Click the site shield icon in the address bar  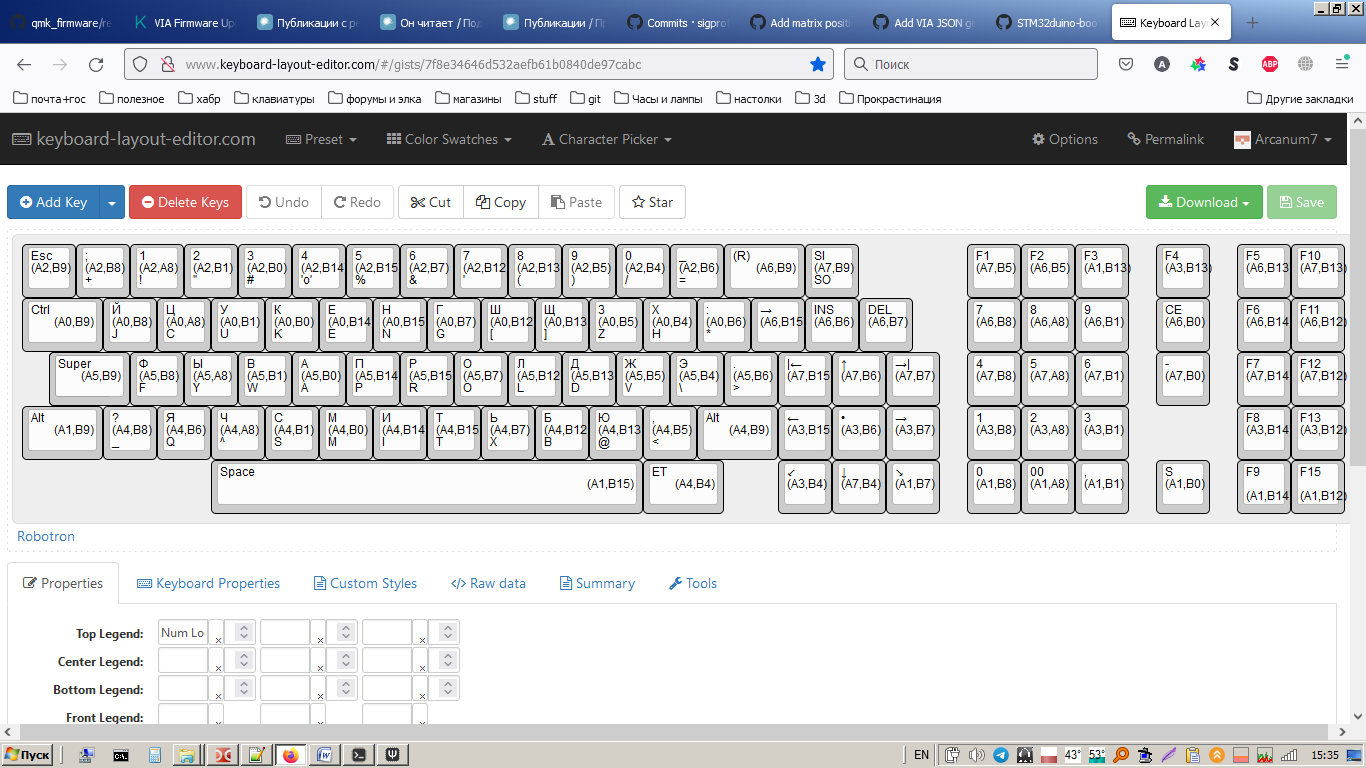point(141,64)
